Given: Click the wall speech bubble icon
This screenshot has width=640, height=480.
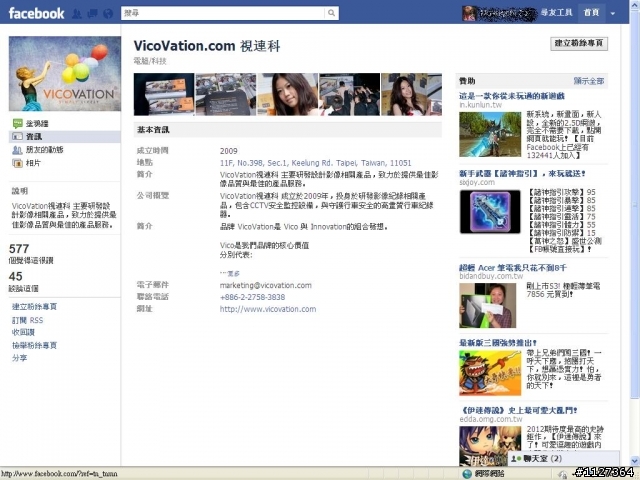Looking at the screenshot, I should click(x=18, y=123).
